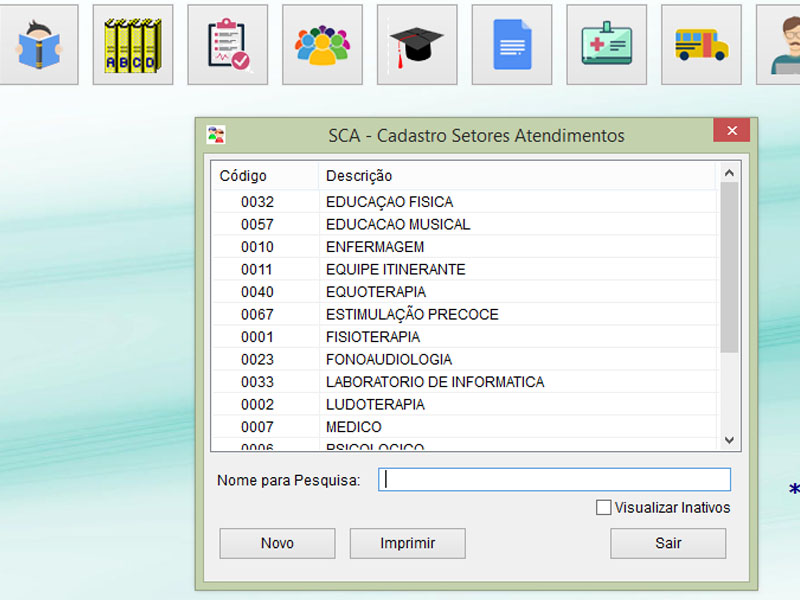Open the blue document icon
The image size is (800, 600).
pyautogui.click(x=512, y=45)
